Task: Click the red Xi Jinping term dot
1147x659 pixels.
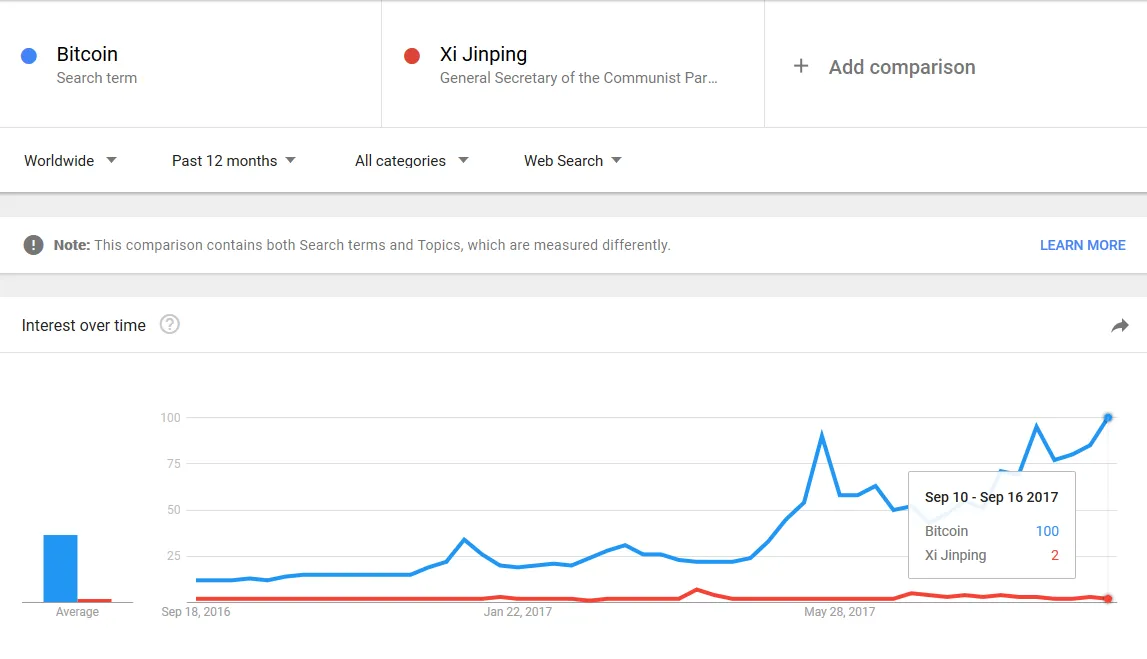Action: coord(411,56)
